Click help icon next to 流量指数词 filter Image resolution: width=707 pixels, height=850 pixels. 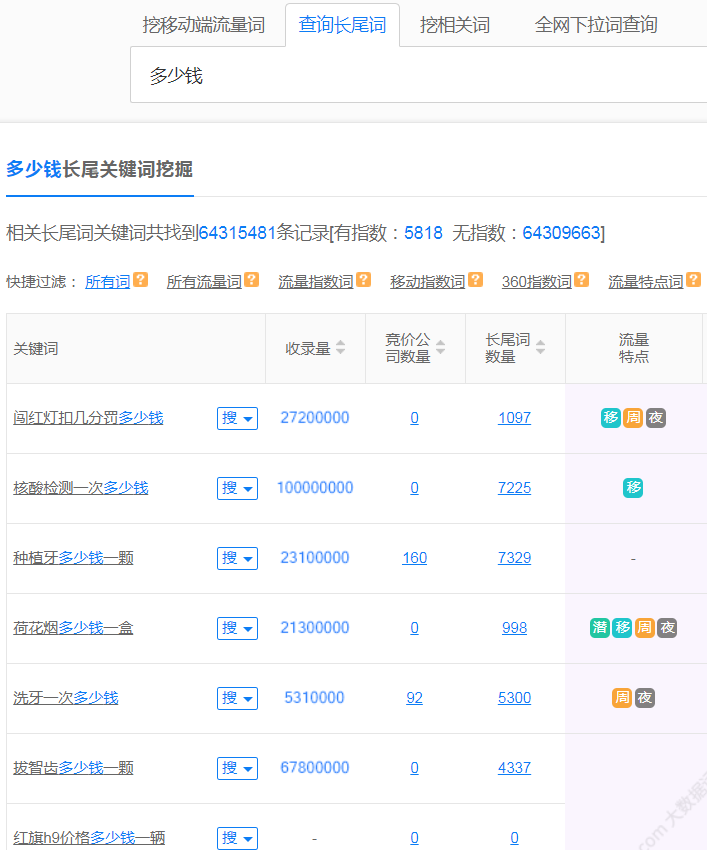364,280
